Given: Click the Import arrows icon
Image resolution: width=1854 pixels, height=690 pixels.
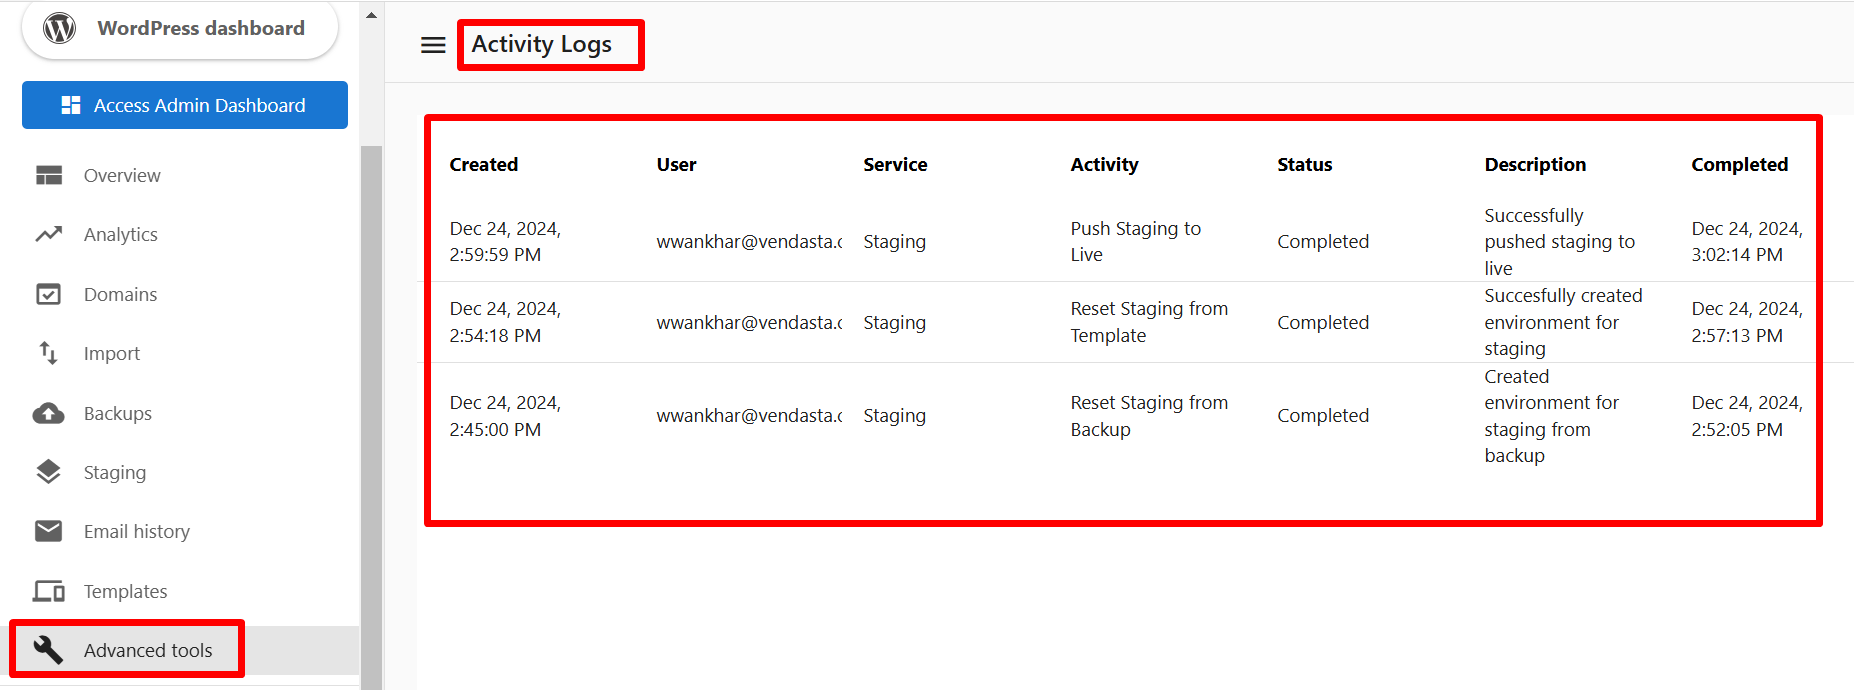Looking at the screenshot, I should [x=49, y=353].
